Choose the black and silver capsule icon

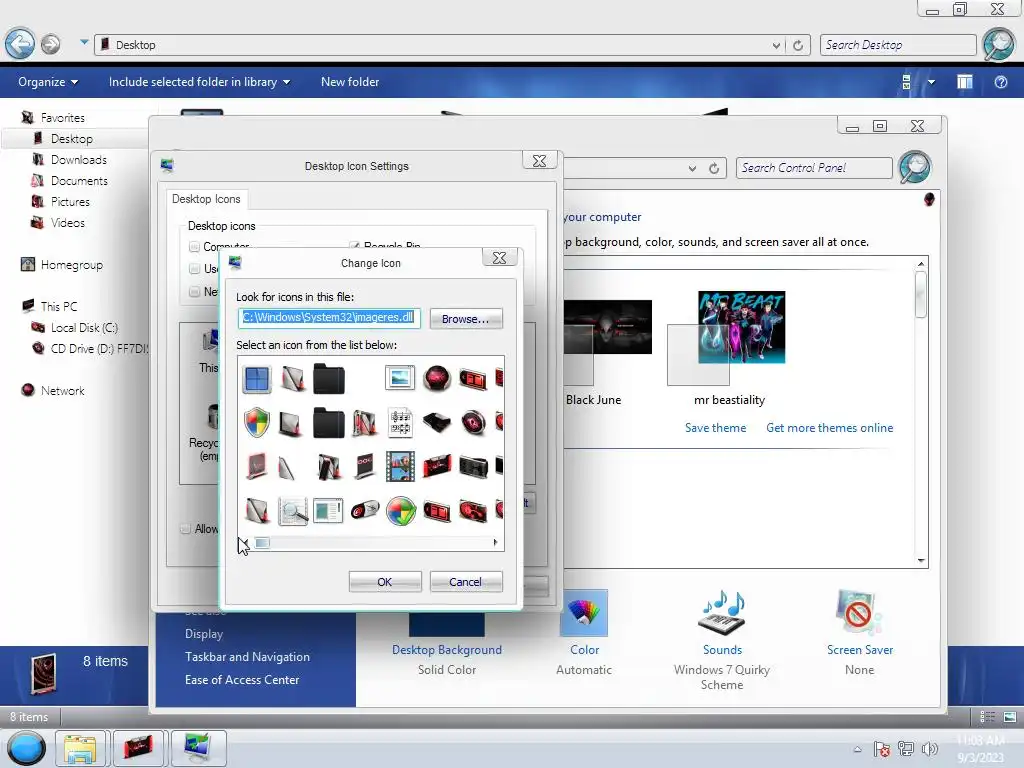point(364,510)
